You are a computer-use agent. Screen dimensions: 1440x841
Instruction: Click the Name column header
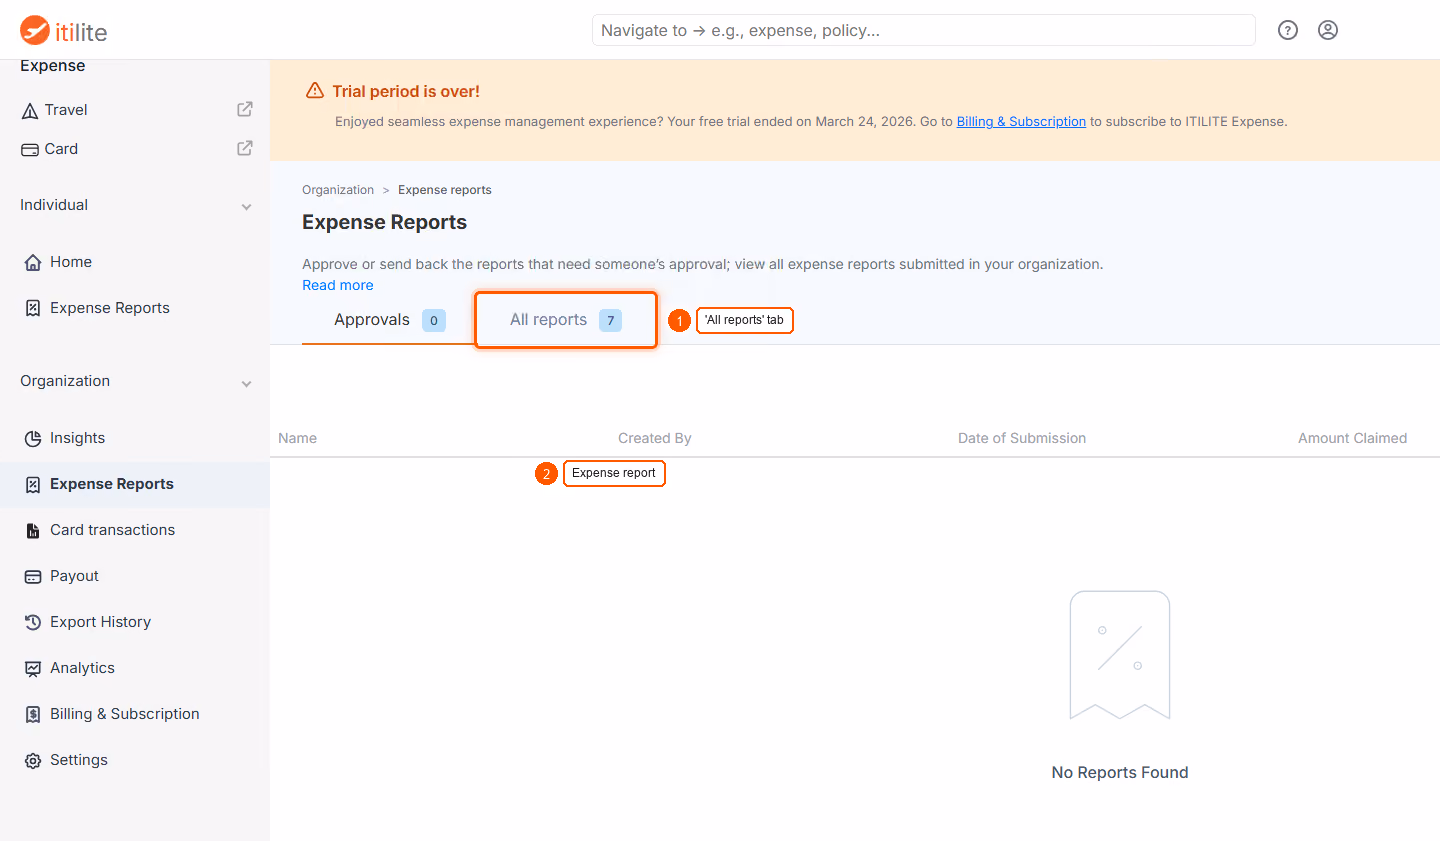[x=298, y=438]
